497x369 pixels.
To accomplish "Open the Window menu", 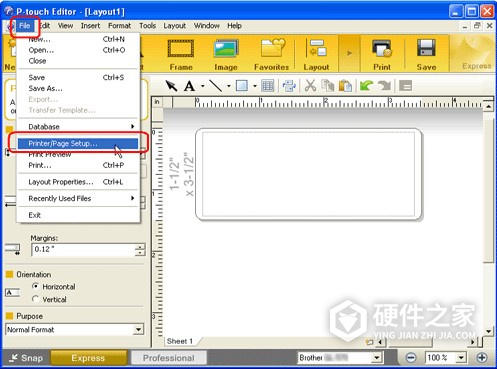I will click(x=207, y=26).
